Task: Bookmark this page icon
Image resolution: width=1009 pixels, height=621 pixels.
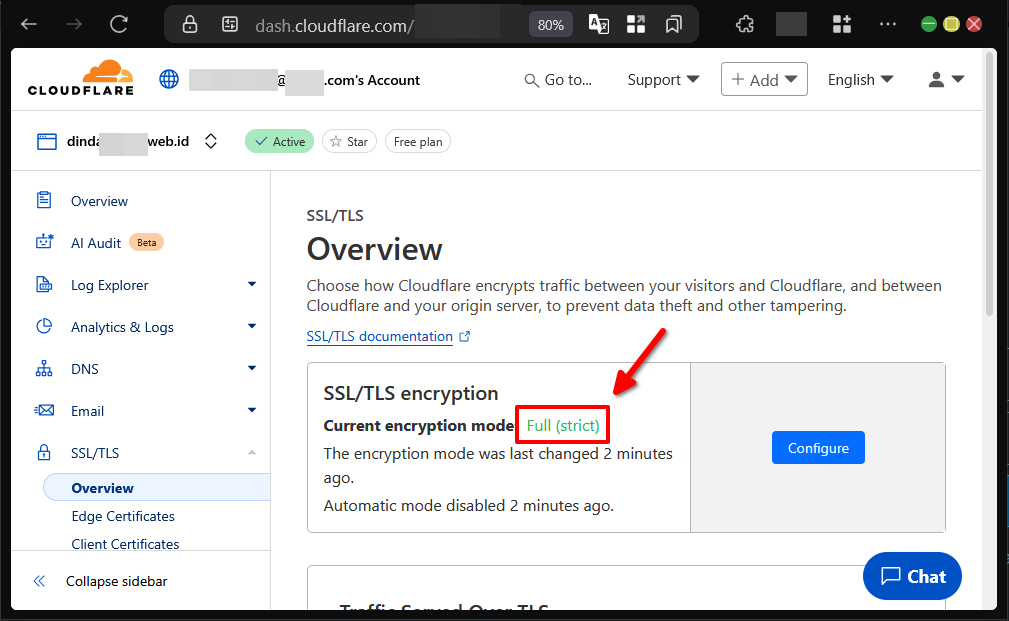Action: coord(674,24)
